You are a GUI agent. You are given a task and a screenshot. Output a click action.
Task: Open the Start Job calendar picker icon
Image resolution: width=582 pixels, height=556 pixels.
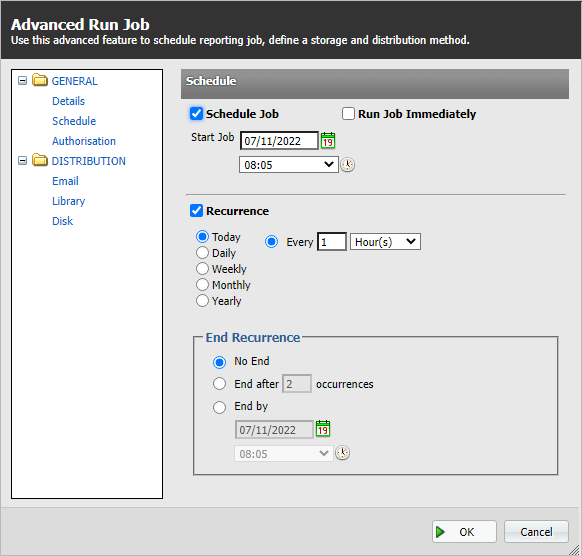click(328, 140)
